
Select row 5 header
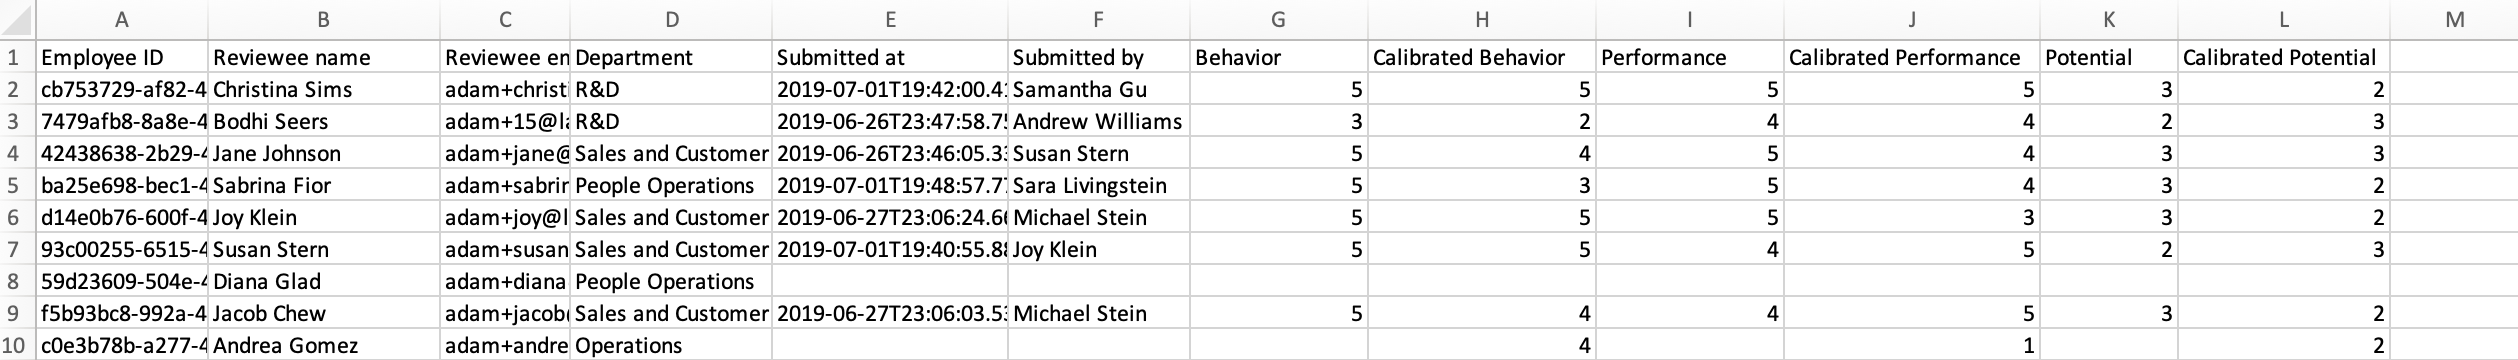(x=14, y=185)
